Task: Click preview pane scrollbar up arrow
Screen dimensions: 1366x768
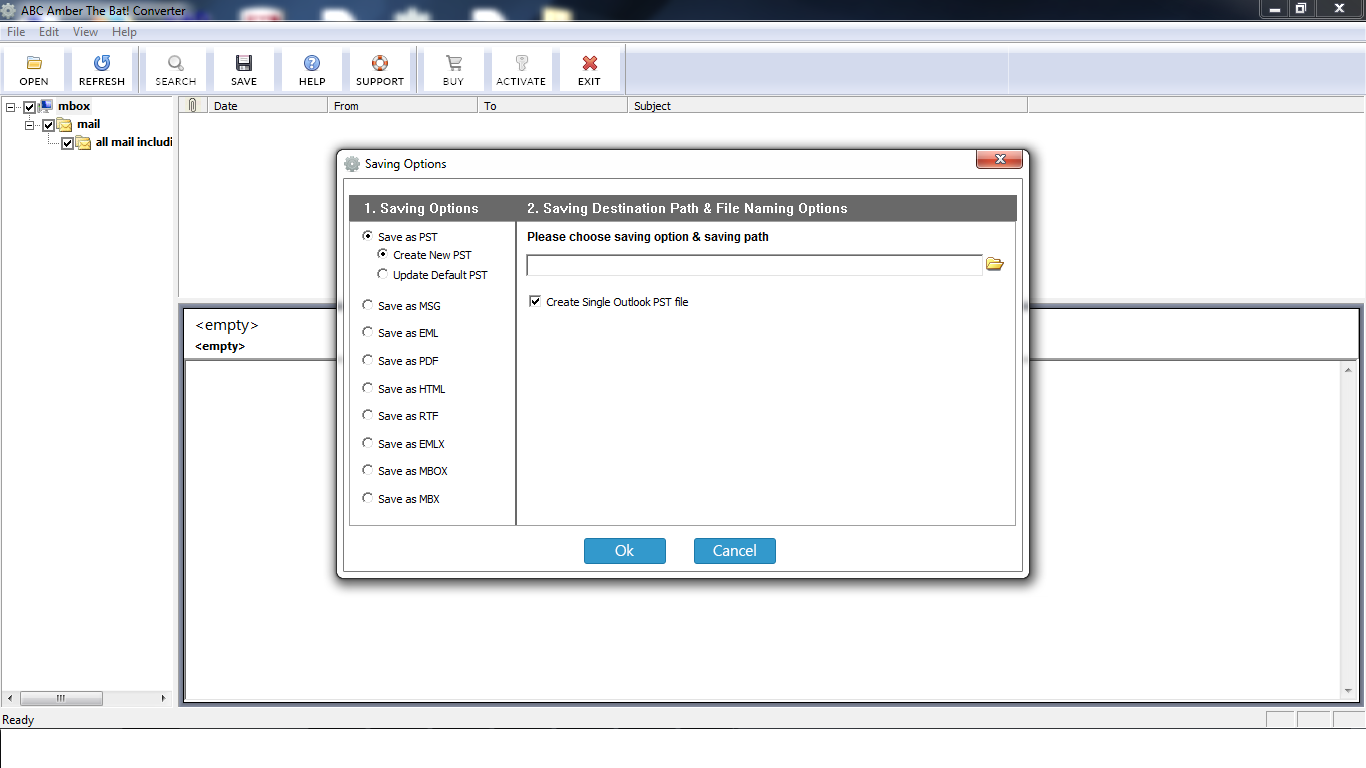Action: pyautogui.click(x=1347, y=370)
